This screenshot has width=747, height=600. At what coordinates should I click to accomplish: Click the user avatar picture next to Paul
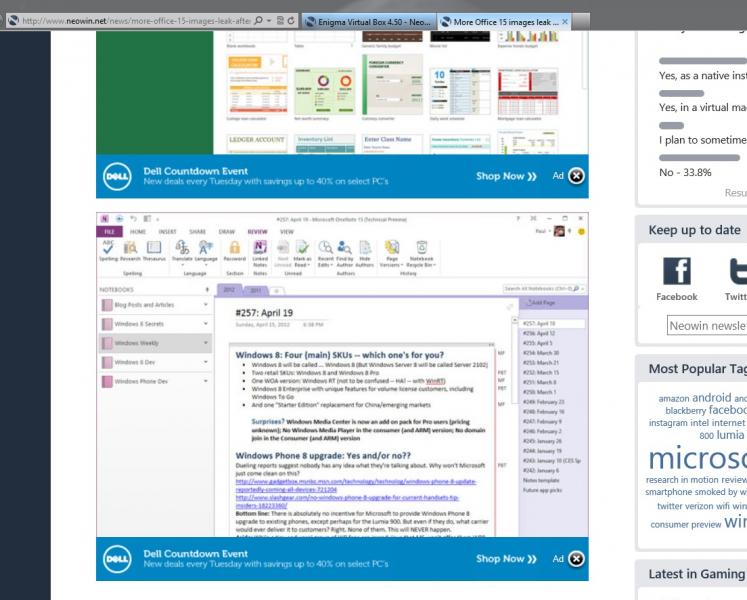(559, 231)
